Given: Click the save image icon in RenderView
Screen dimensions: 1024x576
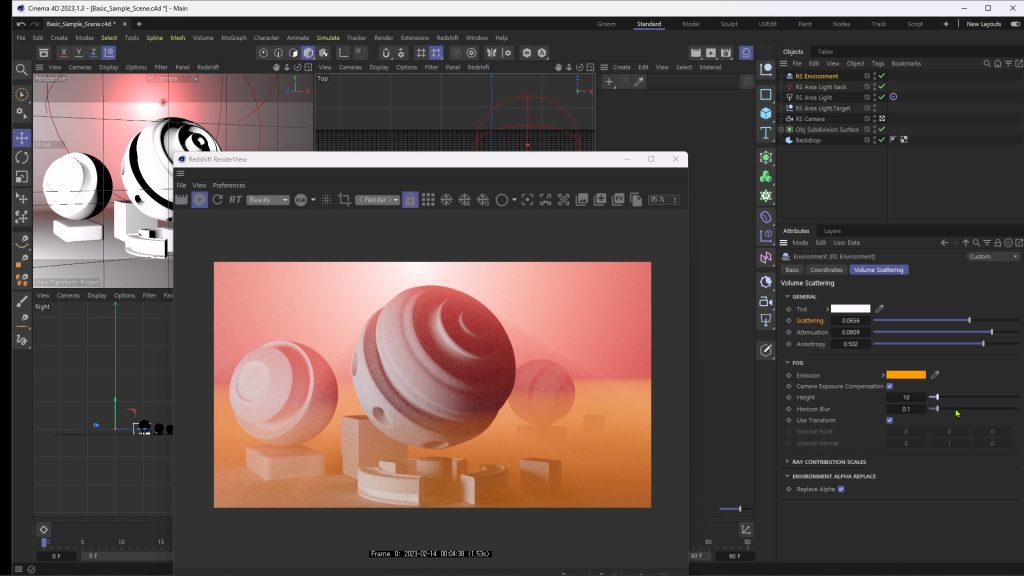Looking at the screenshot, I should [x=582, y=200].
